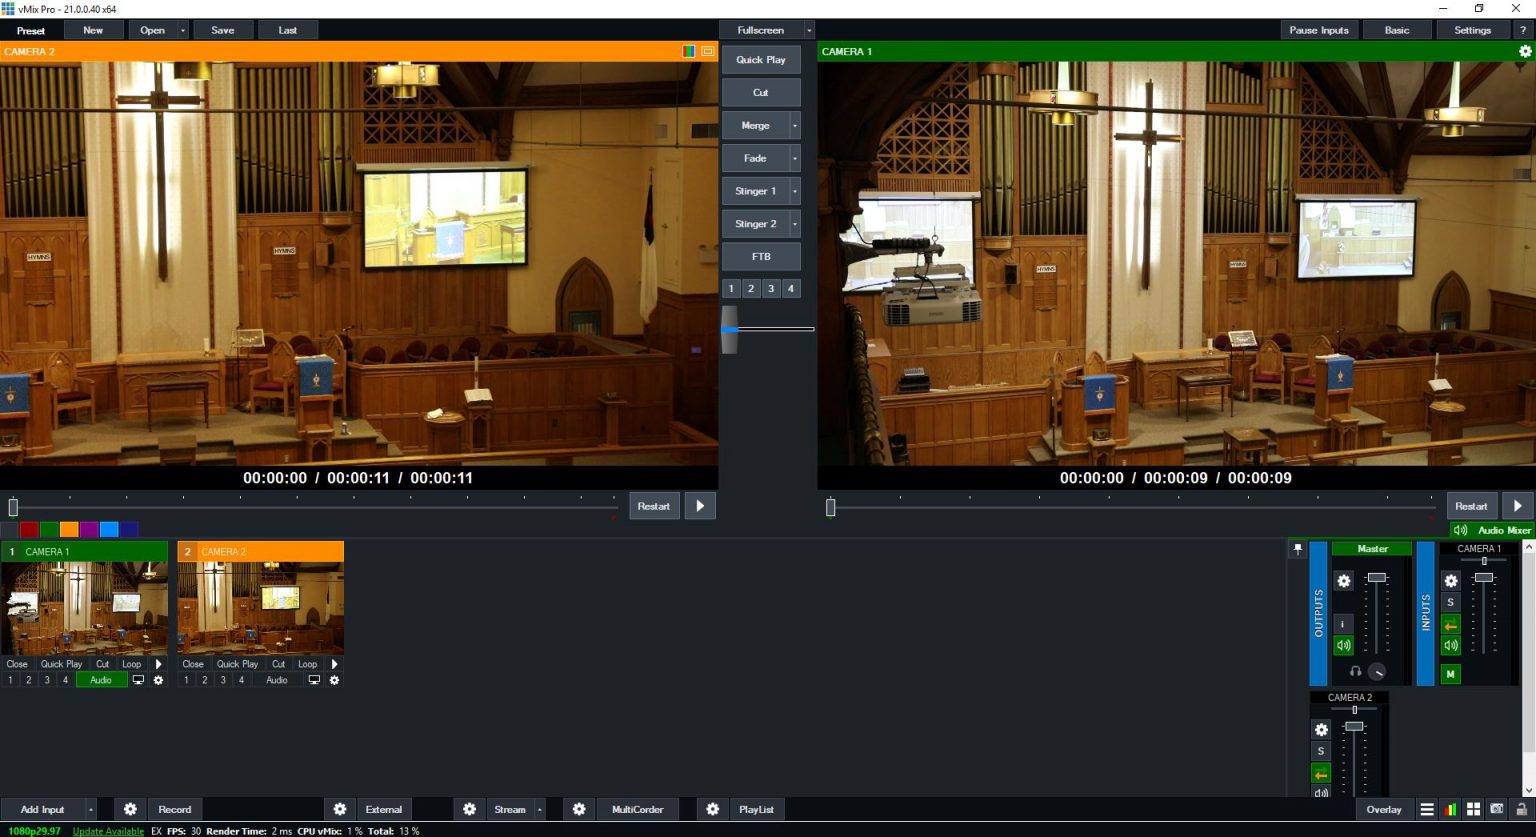Click the transition T-bar slider
Screen dimensions: 1536x837
730,330
